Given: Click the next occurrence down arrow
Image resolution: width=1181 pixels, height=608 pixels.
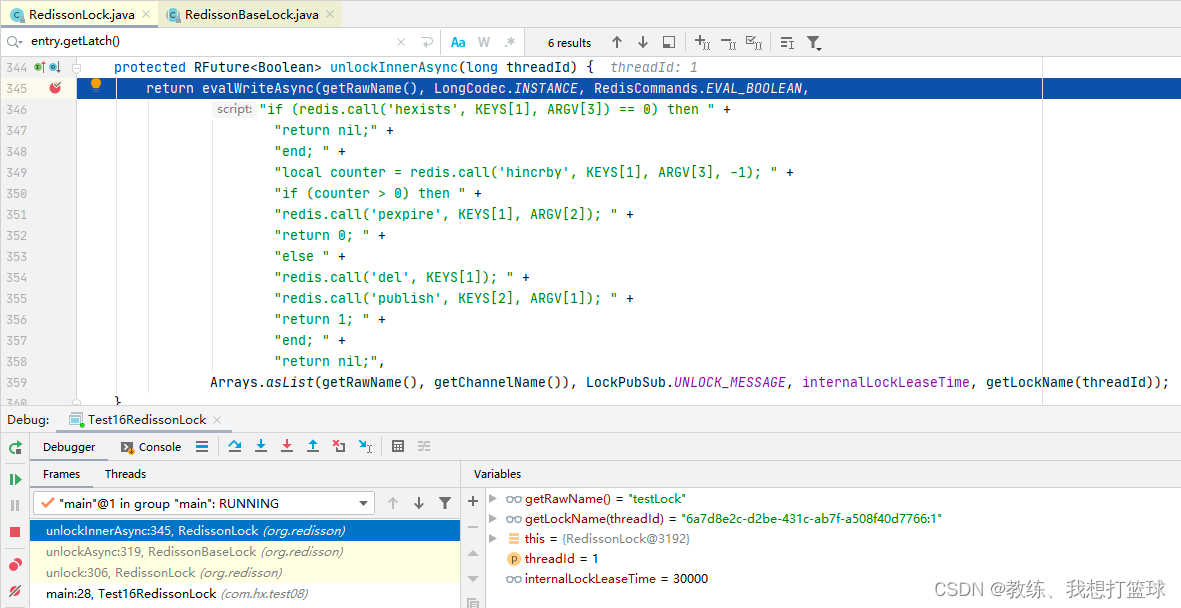Looking at the screenshot, I should coord(642,42).
